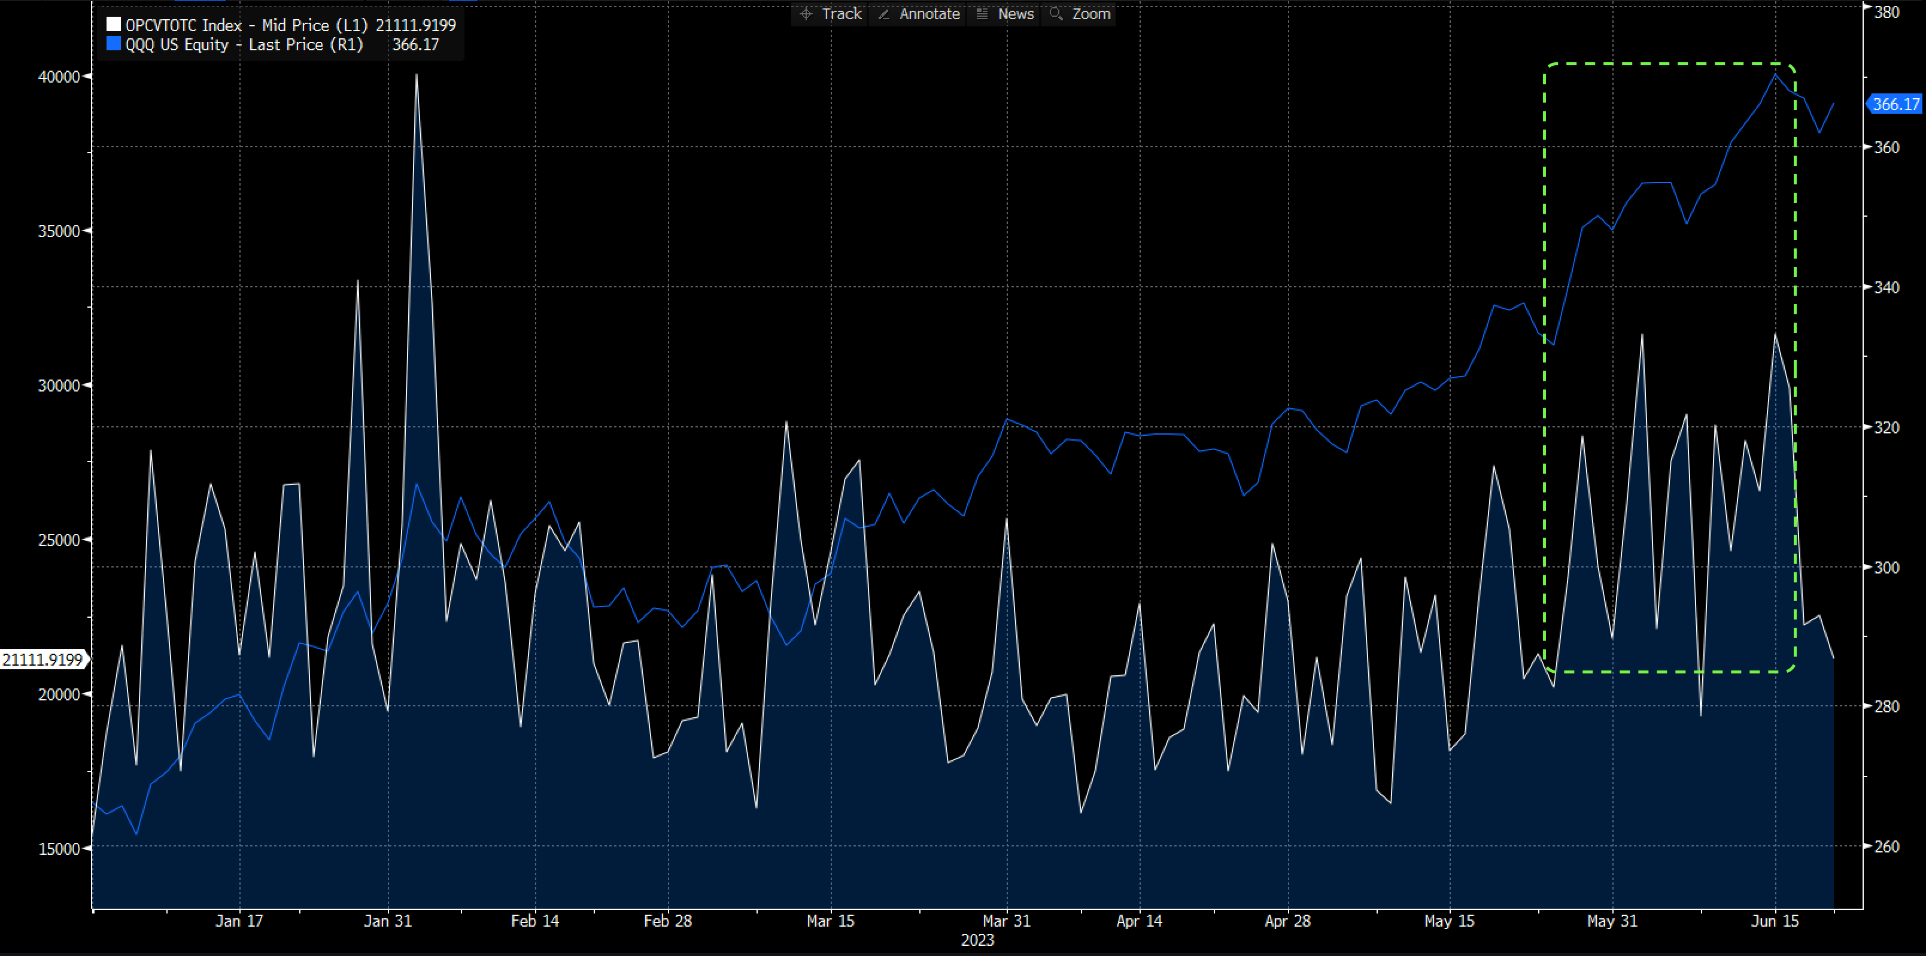
Task: Click the blue QQQ US Equity legend swatch
Action: tap(114, 44)
